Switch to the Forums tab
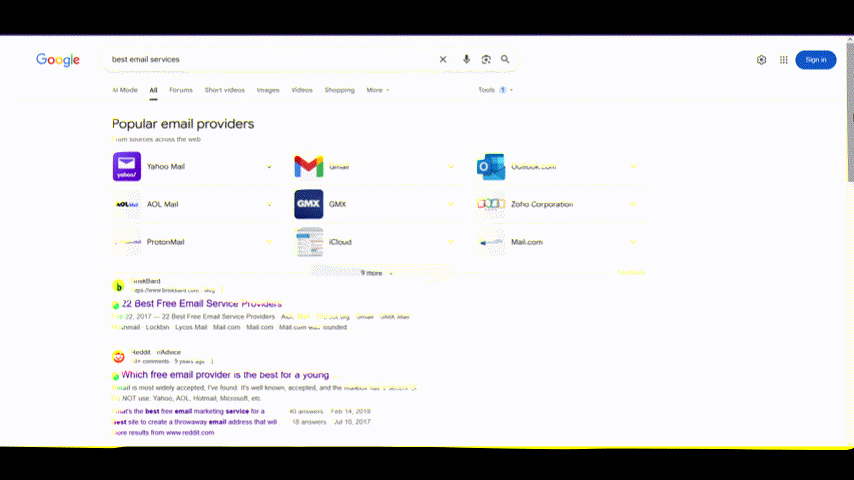The height and width of the screenshot is (480, 854). click(x=181, y=90)
